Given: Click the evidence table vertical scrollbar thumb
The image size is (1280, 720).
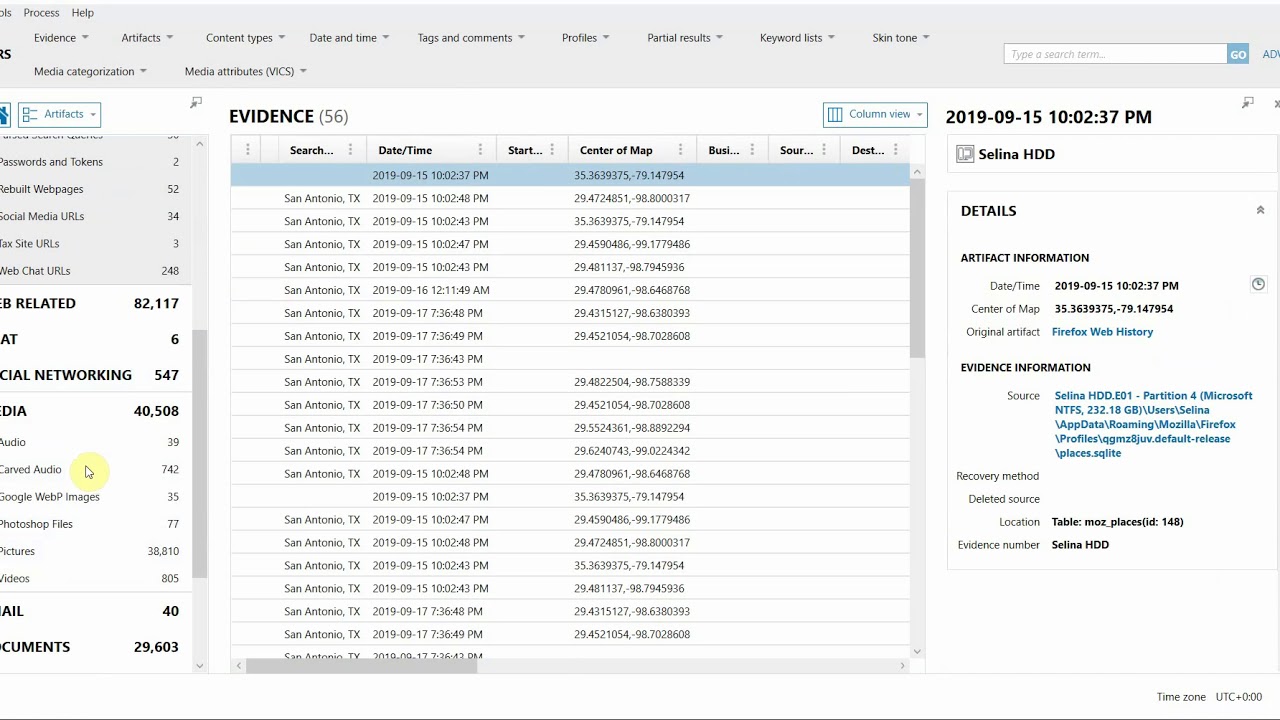Looking at the screenshot, I should click(x=917, y=270).
